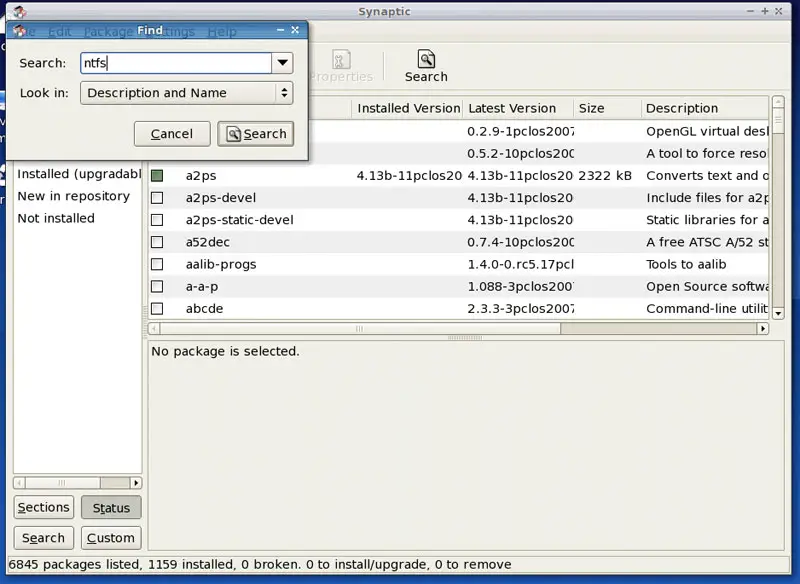Switch to the Custom filters view

coord(111,538)
